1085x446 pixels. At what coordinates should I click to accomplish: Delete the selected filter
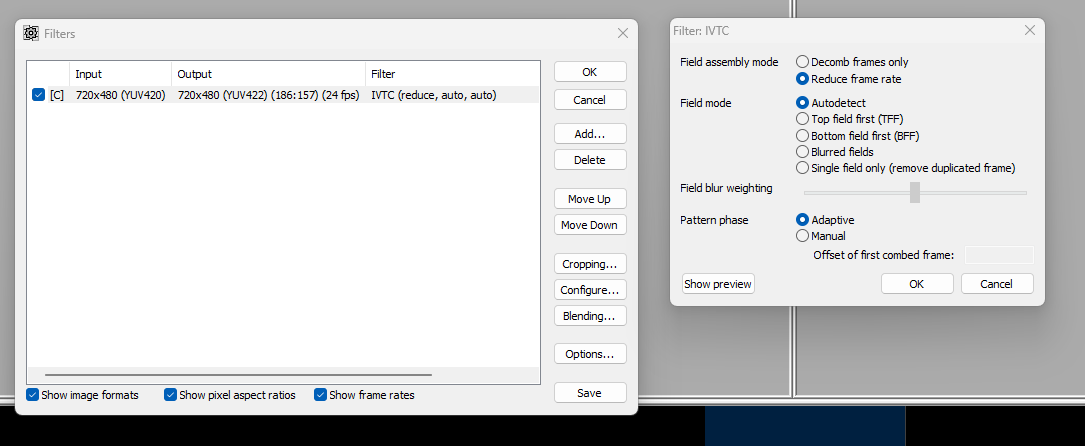click(590, 160)
